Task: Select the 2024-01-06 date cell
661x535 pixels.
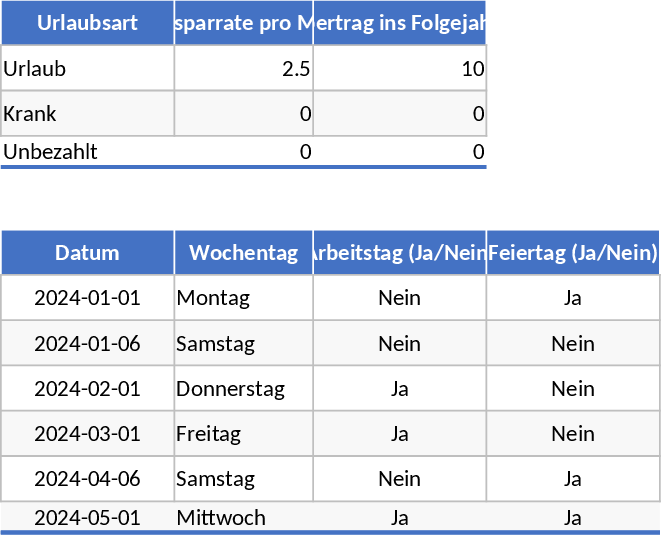Action: (x=87, y=344)
